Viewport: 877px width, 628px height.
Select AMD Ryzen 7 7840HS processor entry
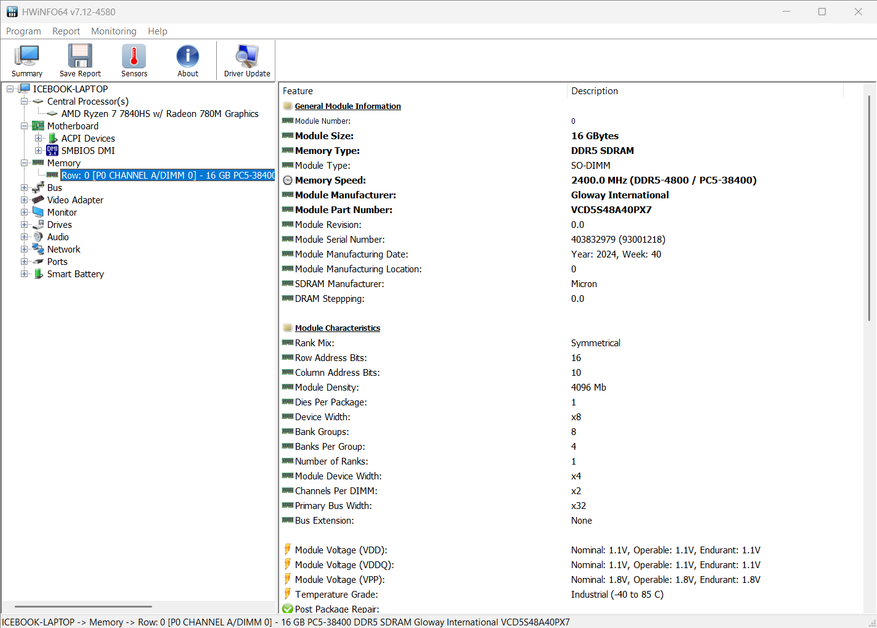(159, 114)
